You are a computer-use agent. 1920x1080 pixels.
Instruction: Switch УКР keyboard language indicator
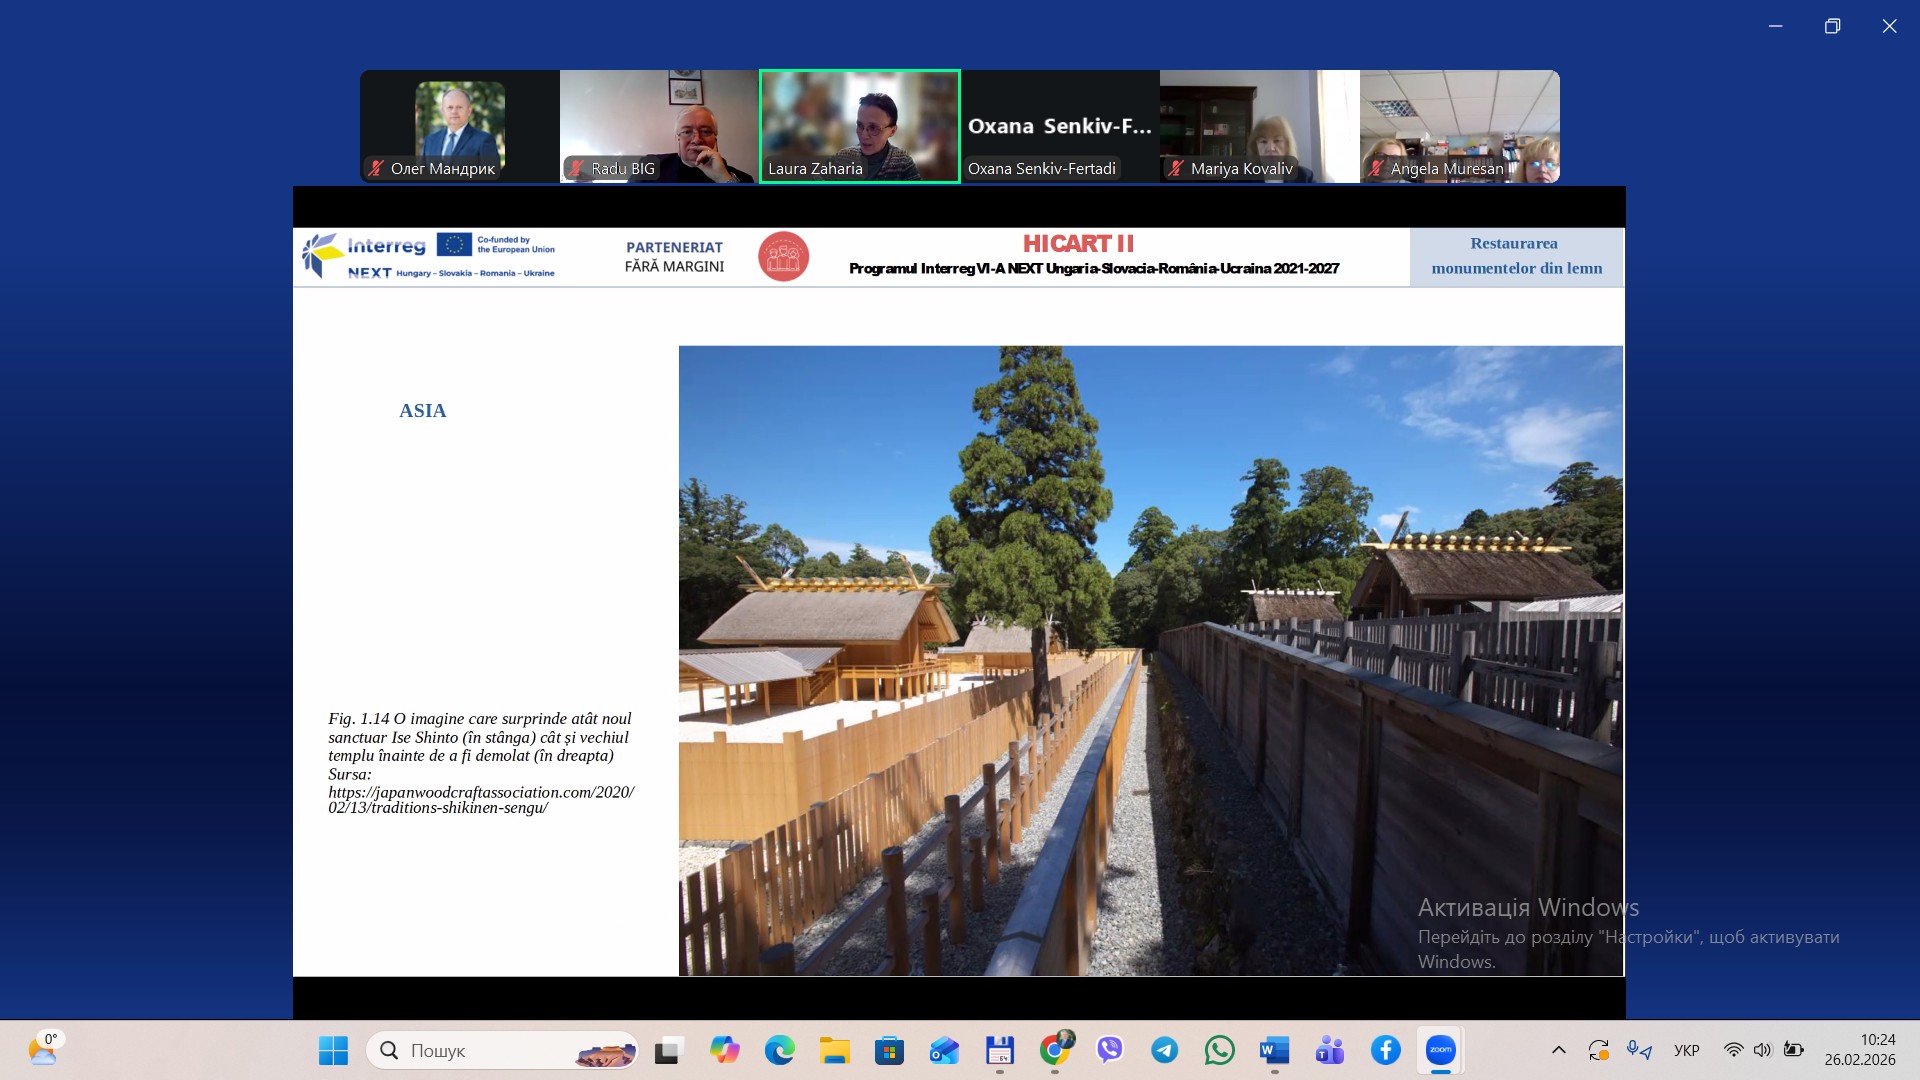[1686, 1050]
